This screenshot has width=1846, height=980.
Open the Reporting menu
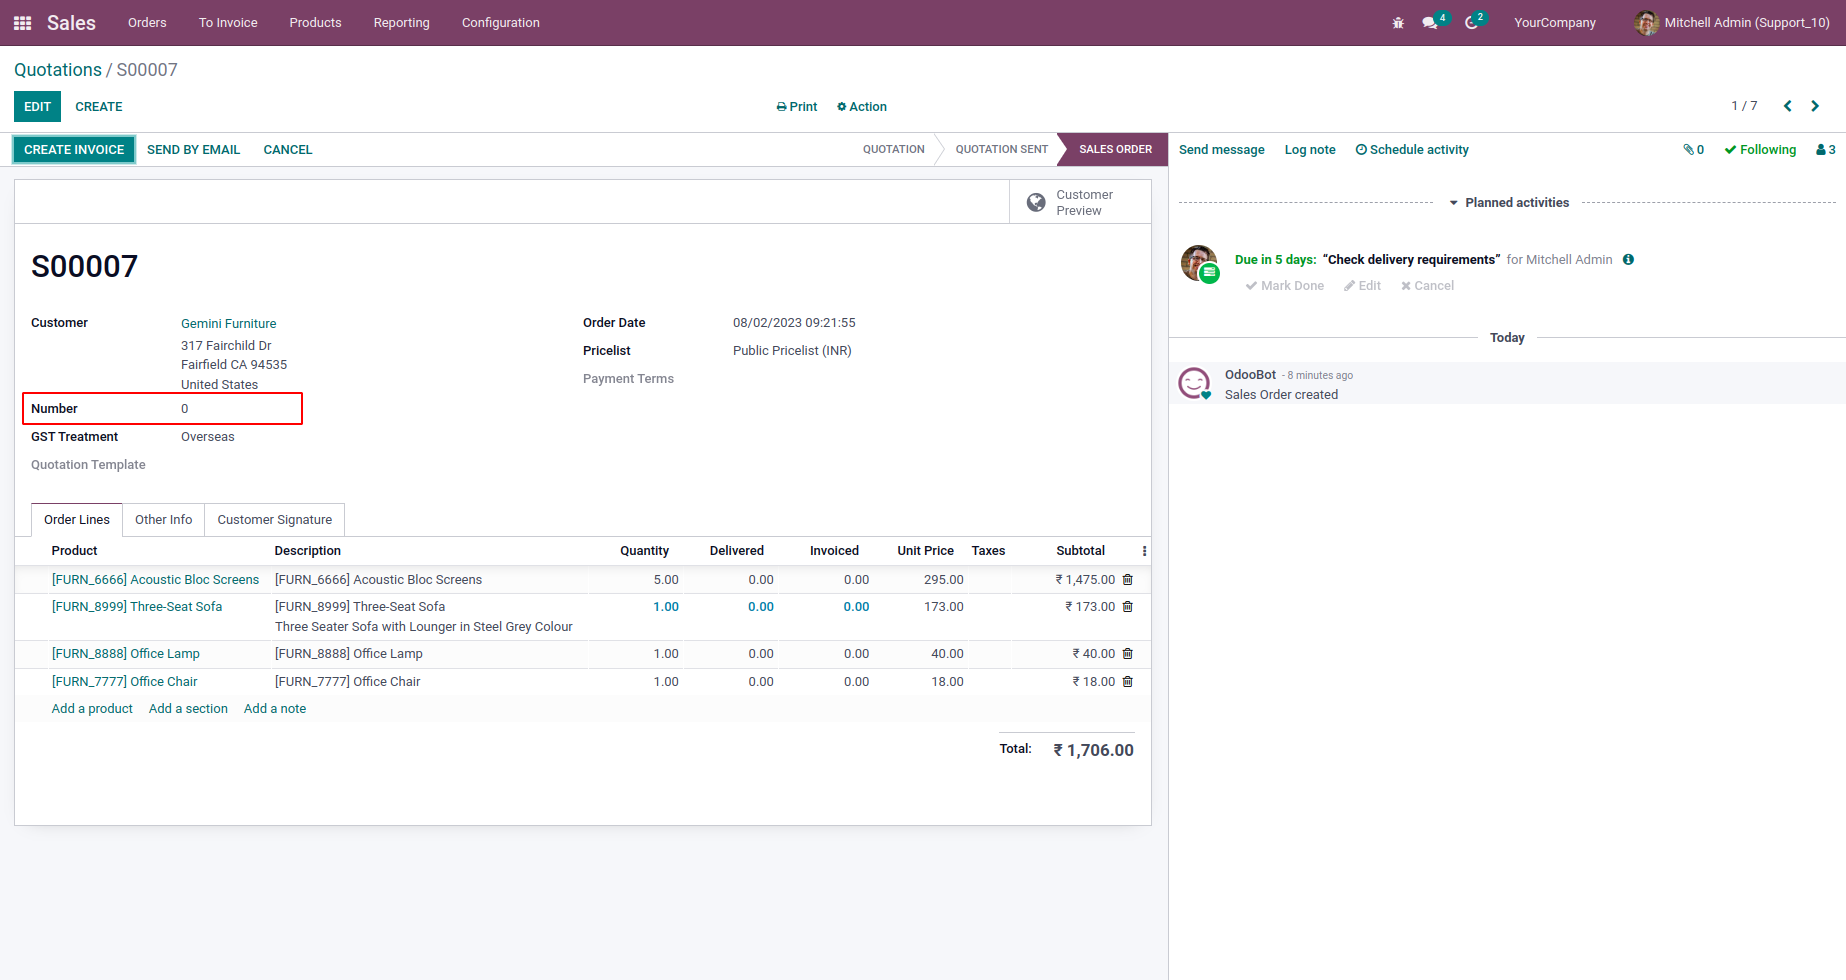(x=401, y=23)
